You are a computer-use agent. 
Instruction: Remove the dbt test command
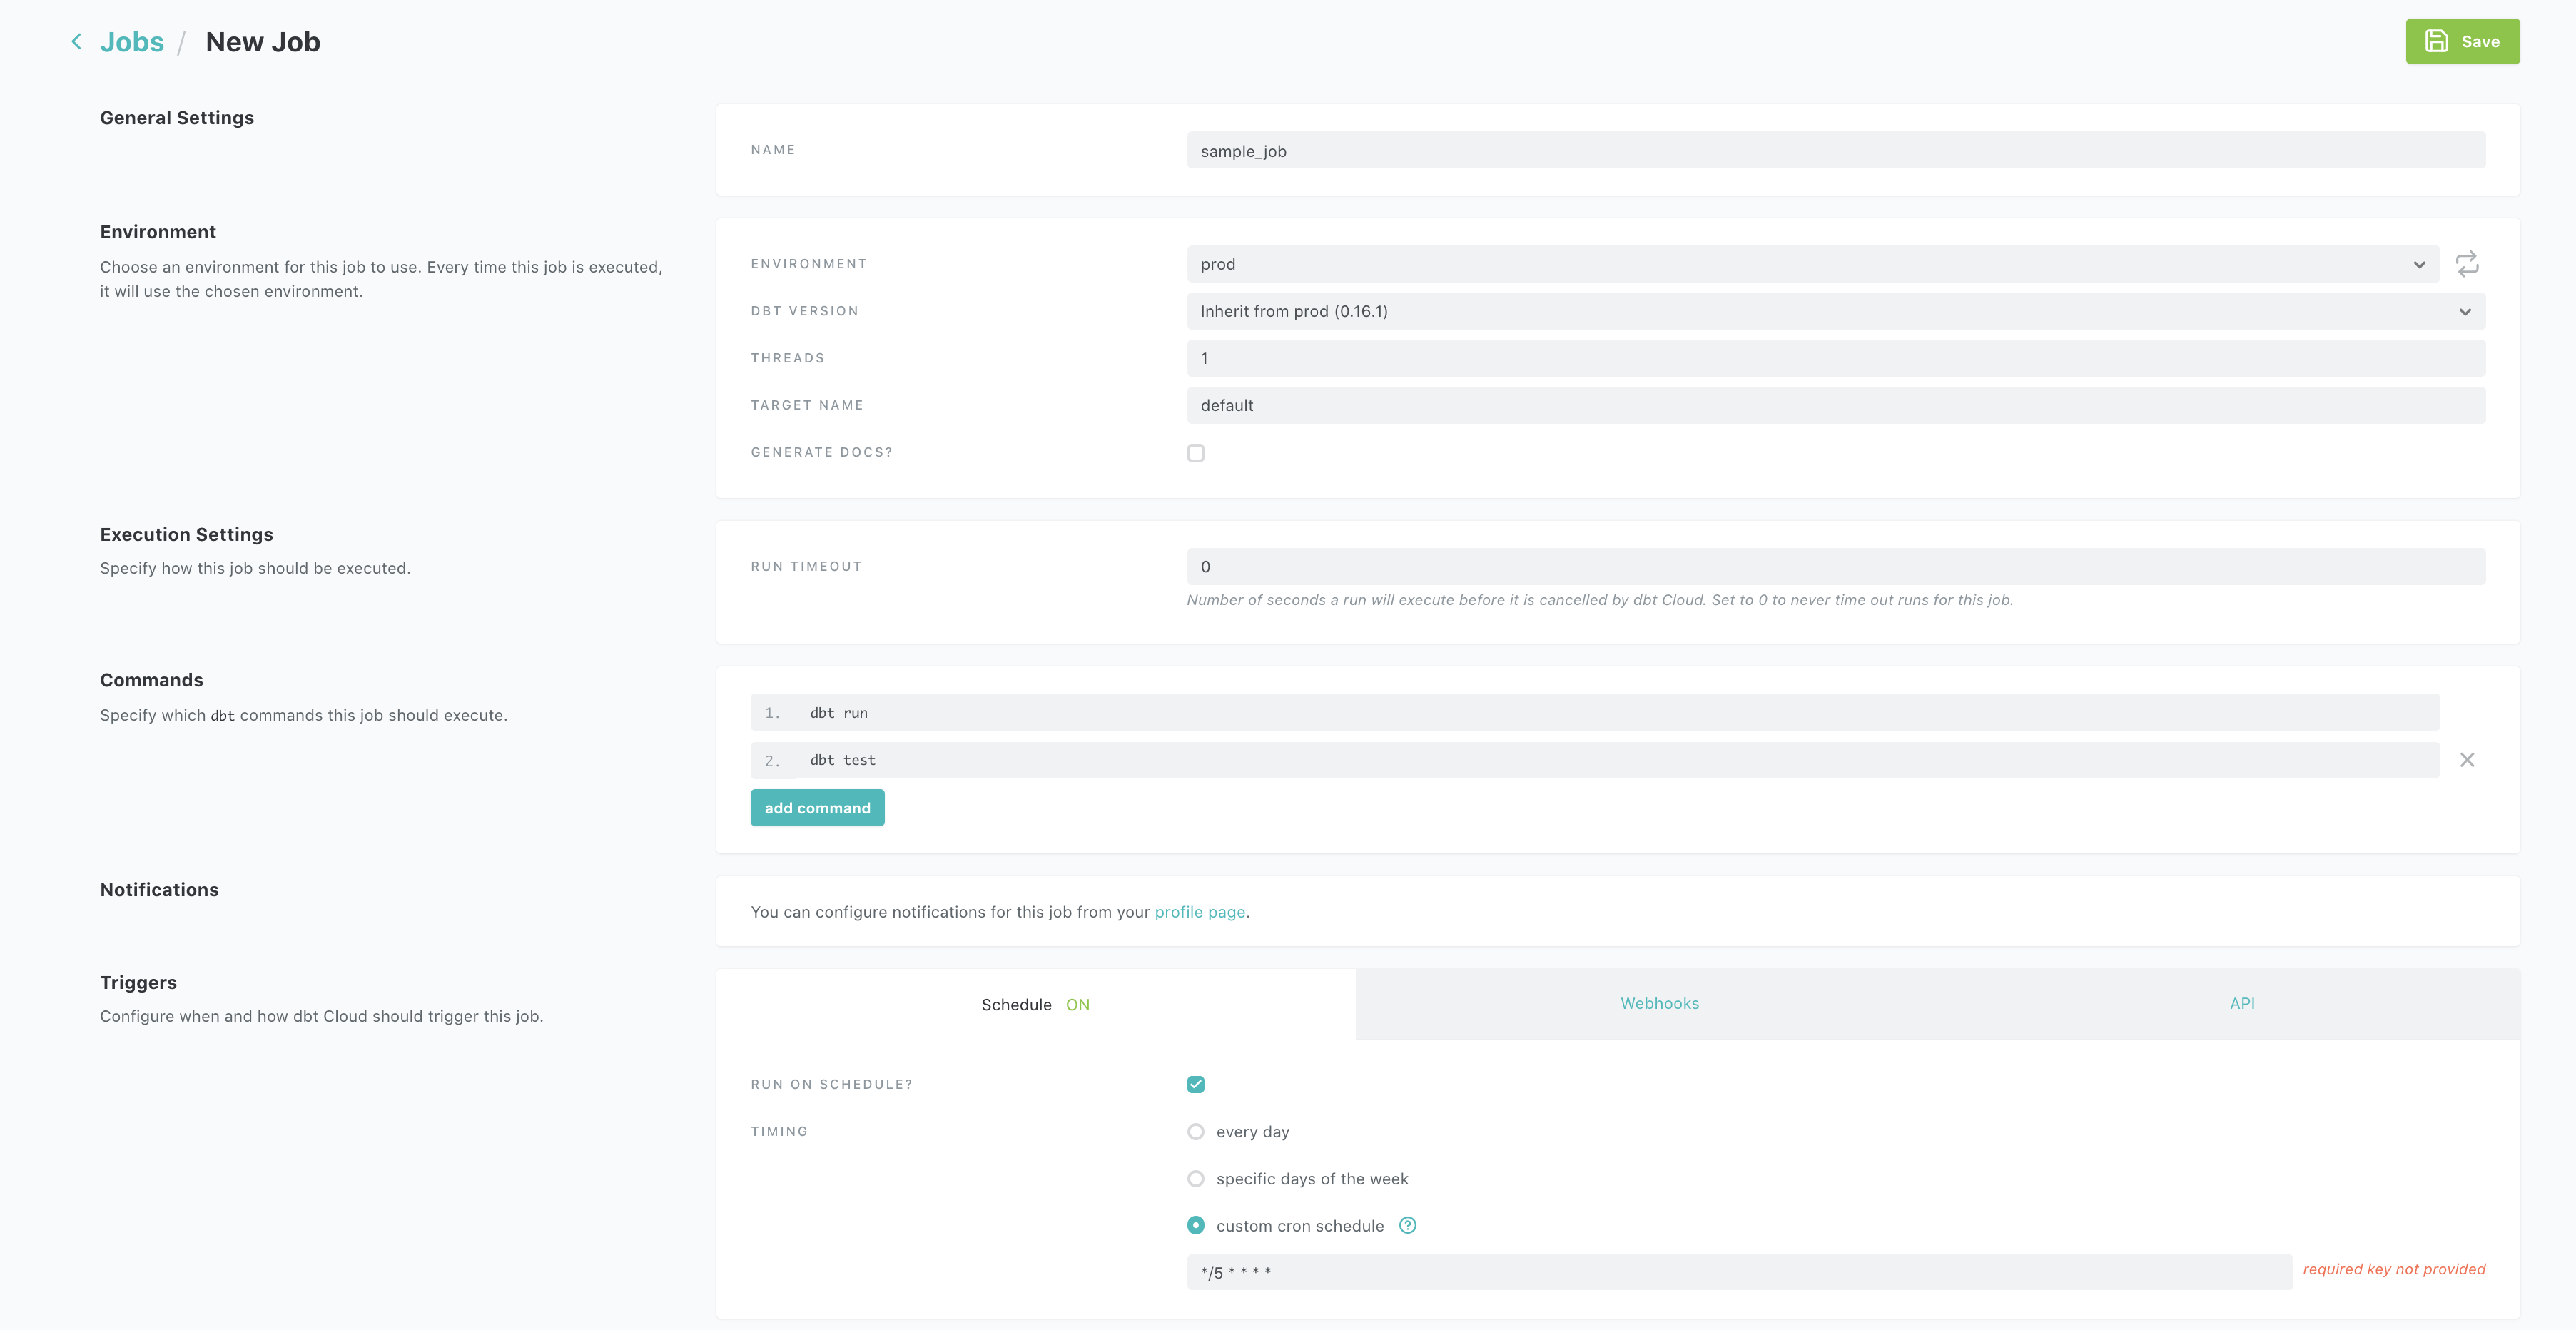(x=2466, y=760)
